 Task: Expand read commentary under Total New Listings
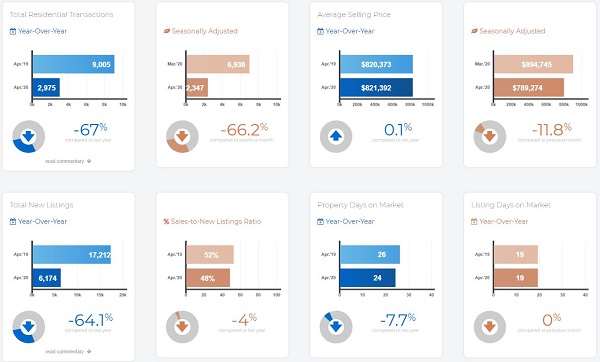point(68,351)
